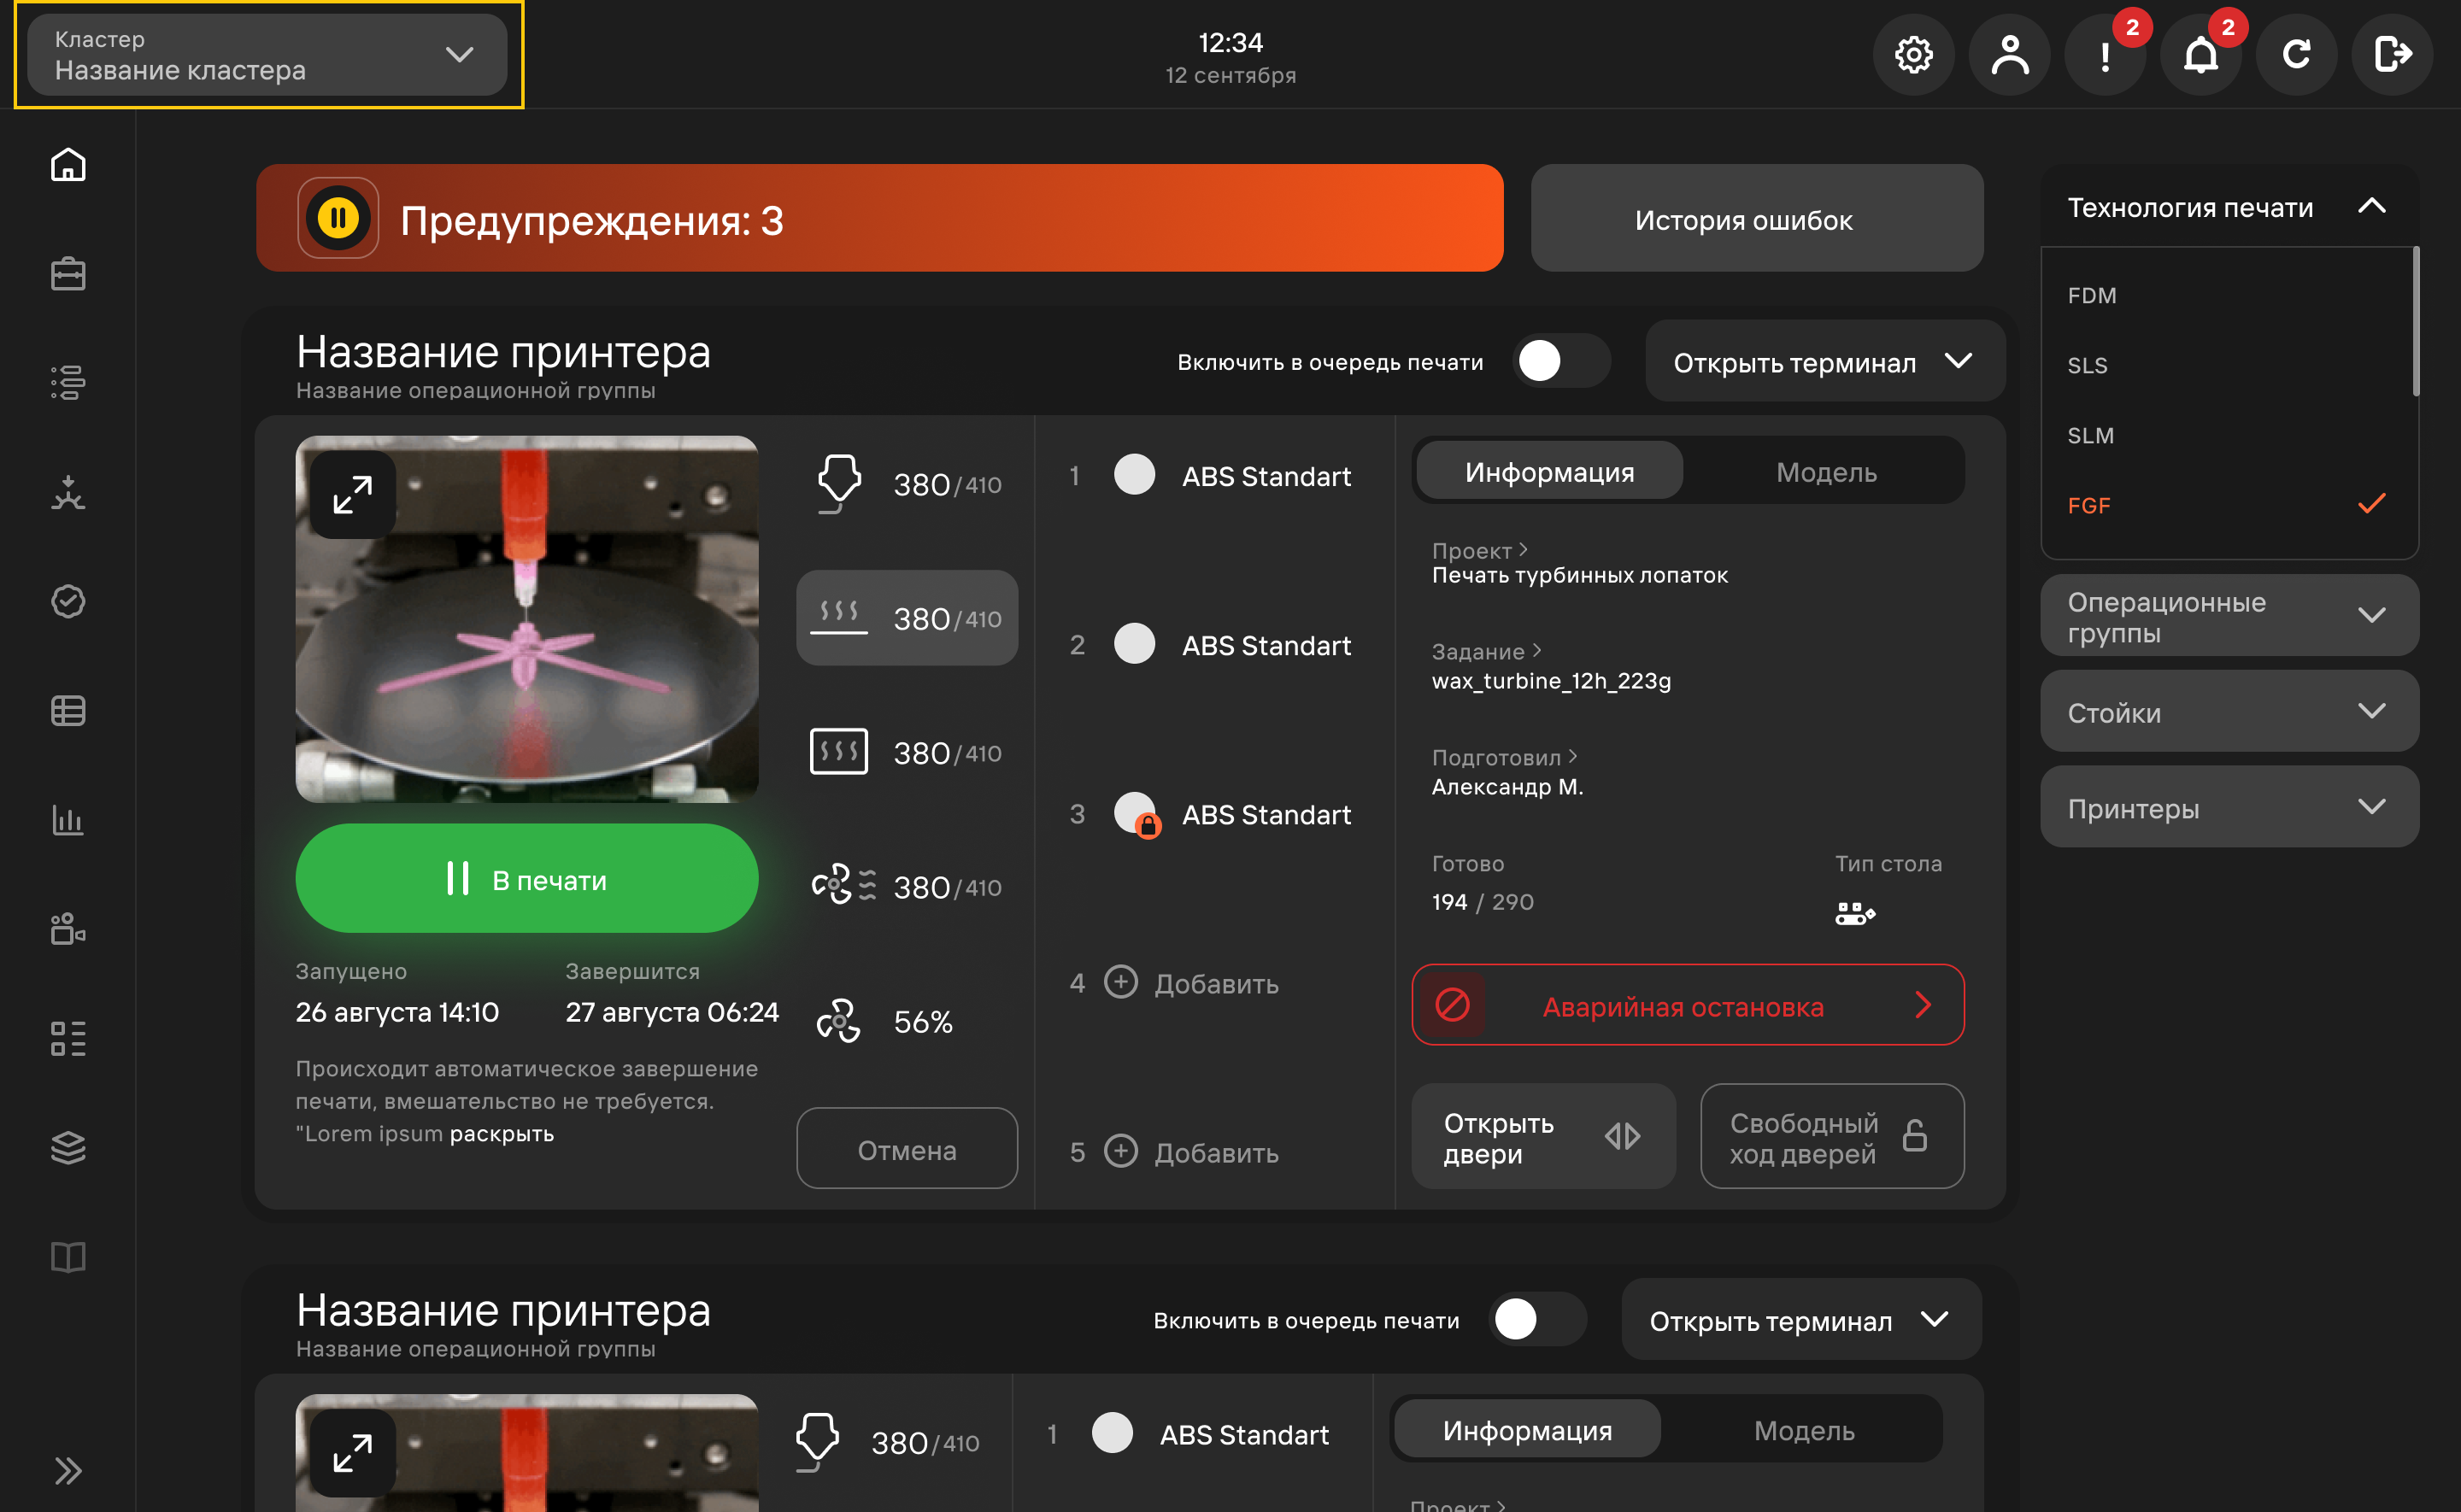This screenshot has height=1512, width=2461.
Task: Click Отмена button
Action: [x=907, y=1149]
